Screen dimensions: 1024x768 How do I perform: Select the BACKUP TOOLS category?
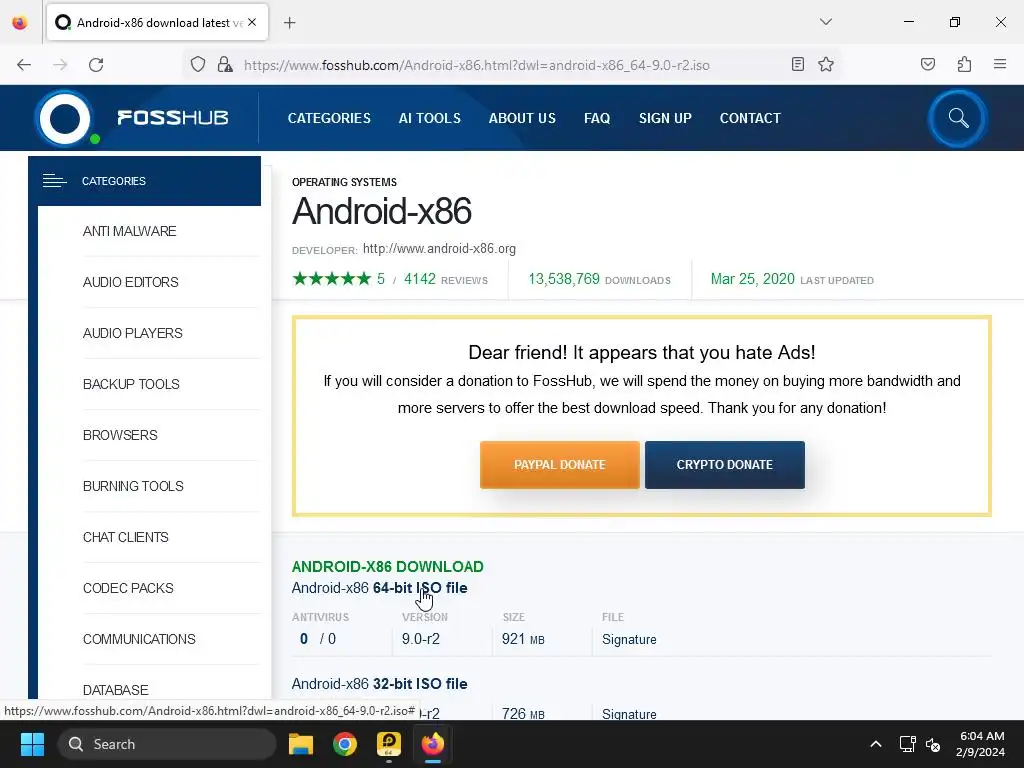click(131, 384)
